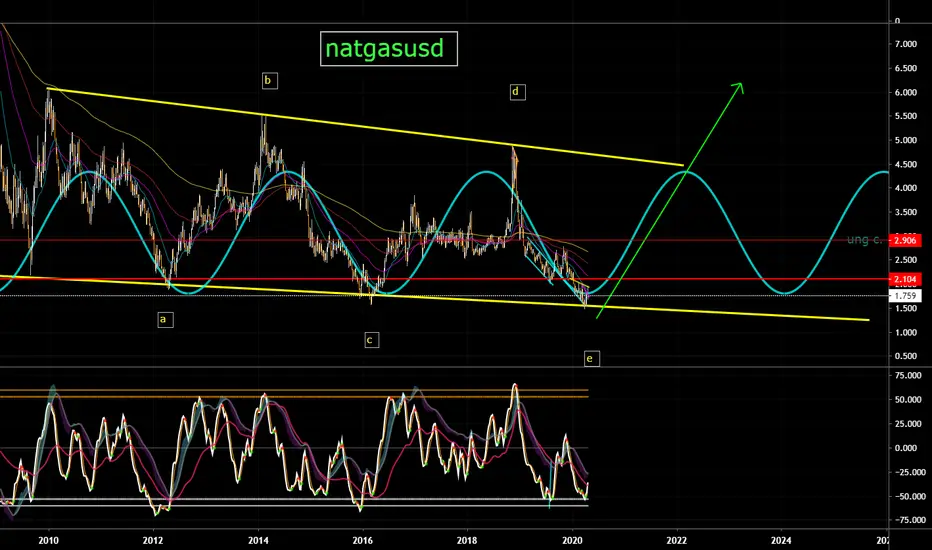Click the 2018 date on the time axis
The width and height of the screenshot is (932, 550).
(x=467, y=540)
